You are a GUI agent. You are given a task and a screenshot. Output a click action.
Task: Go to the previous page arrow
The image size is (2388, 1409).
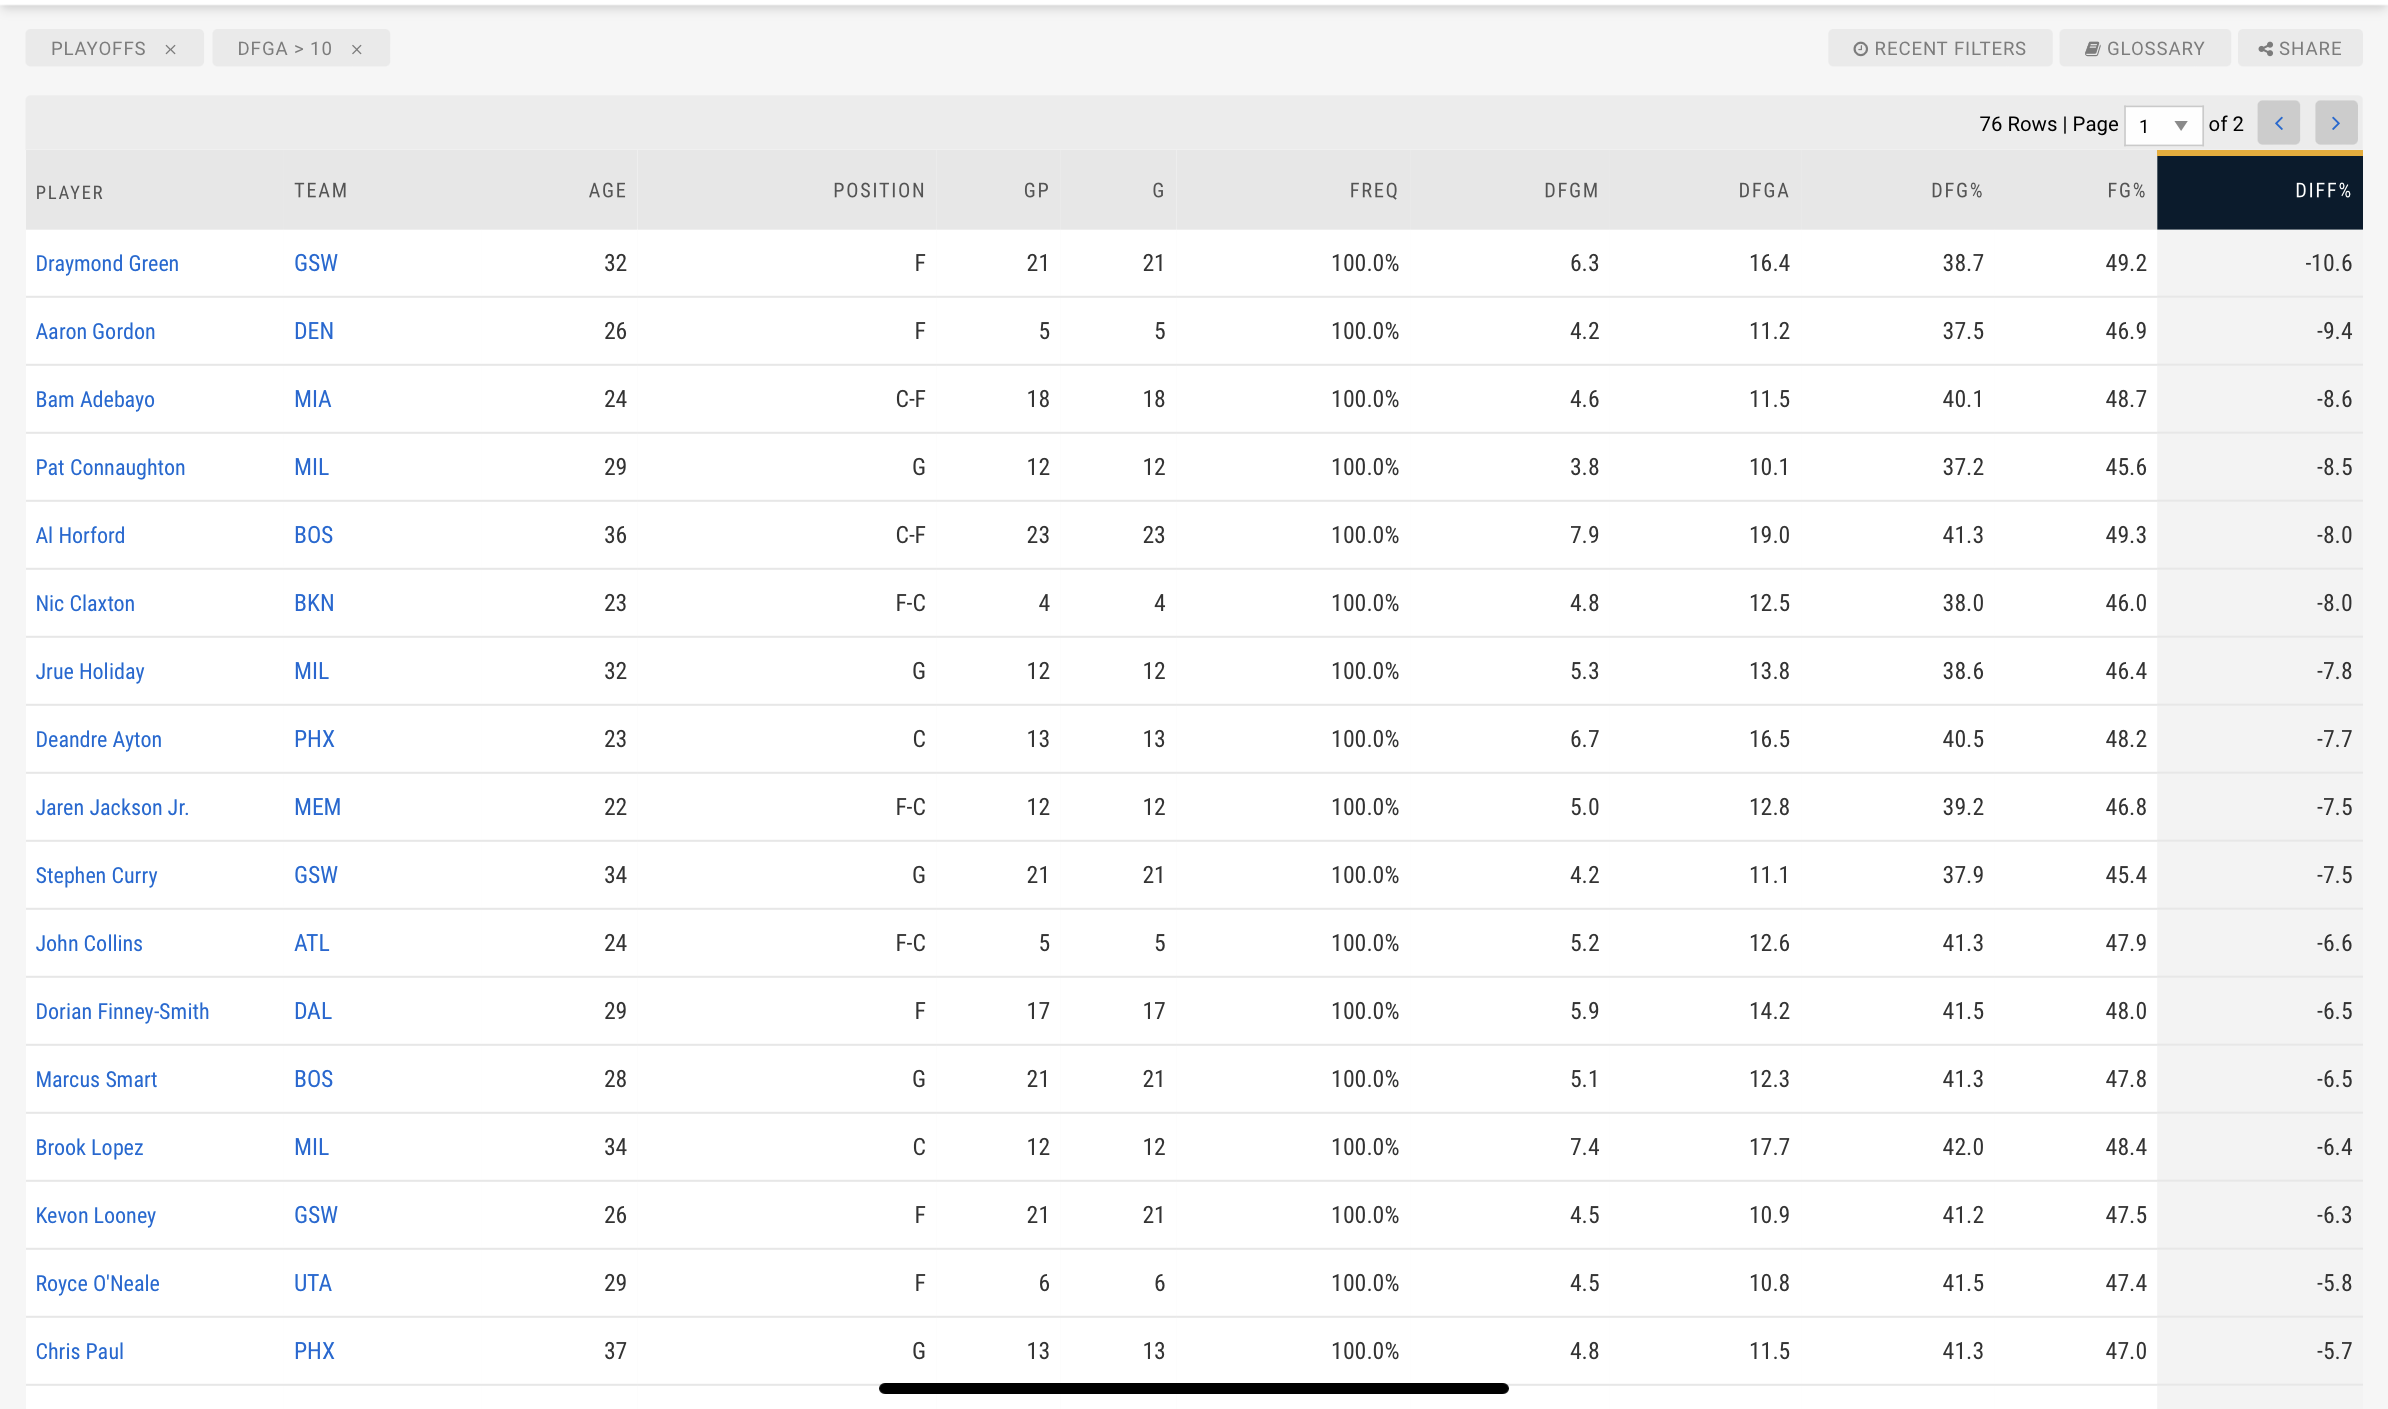(x=2279, y=123)
